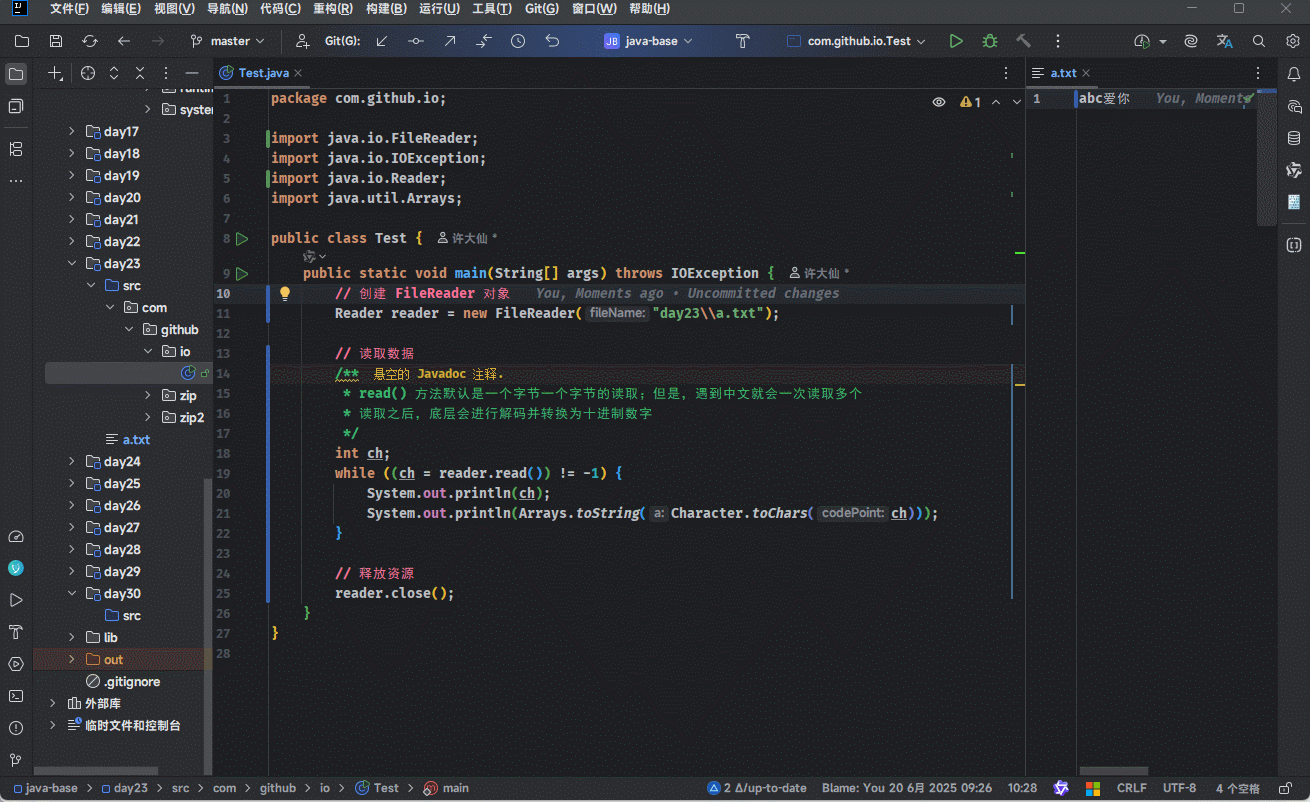The width and height of the screenshot is (1310, 802).
Task: Click the Debug bug icon
Action: point(989,41)
